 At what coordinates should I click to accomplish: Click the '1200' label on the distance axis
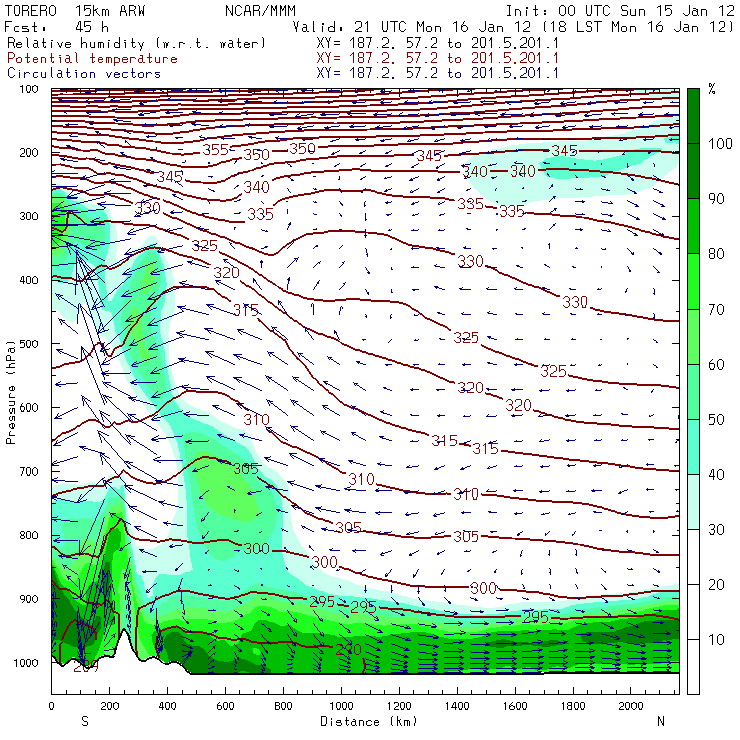399,706
